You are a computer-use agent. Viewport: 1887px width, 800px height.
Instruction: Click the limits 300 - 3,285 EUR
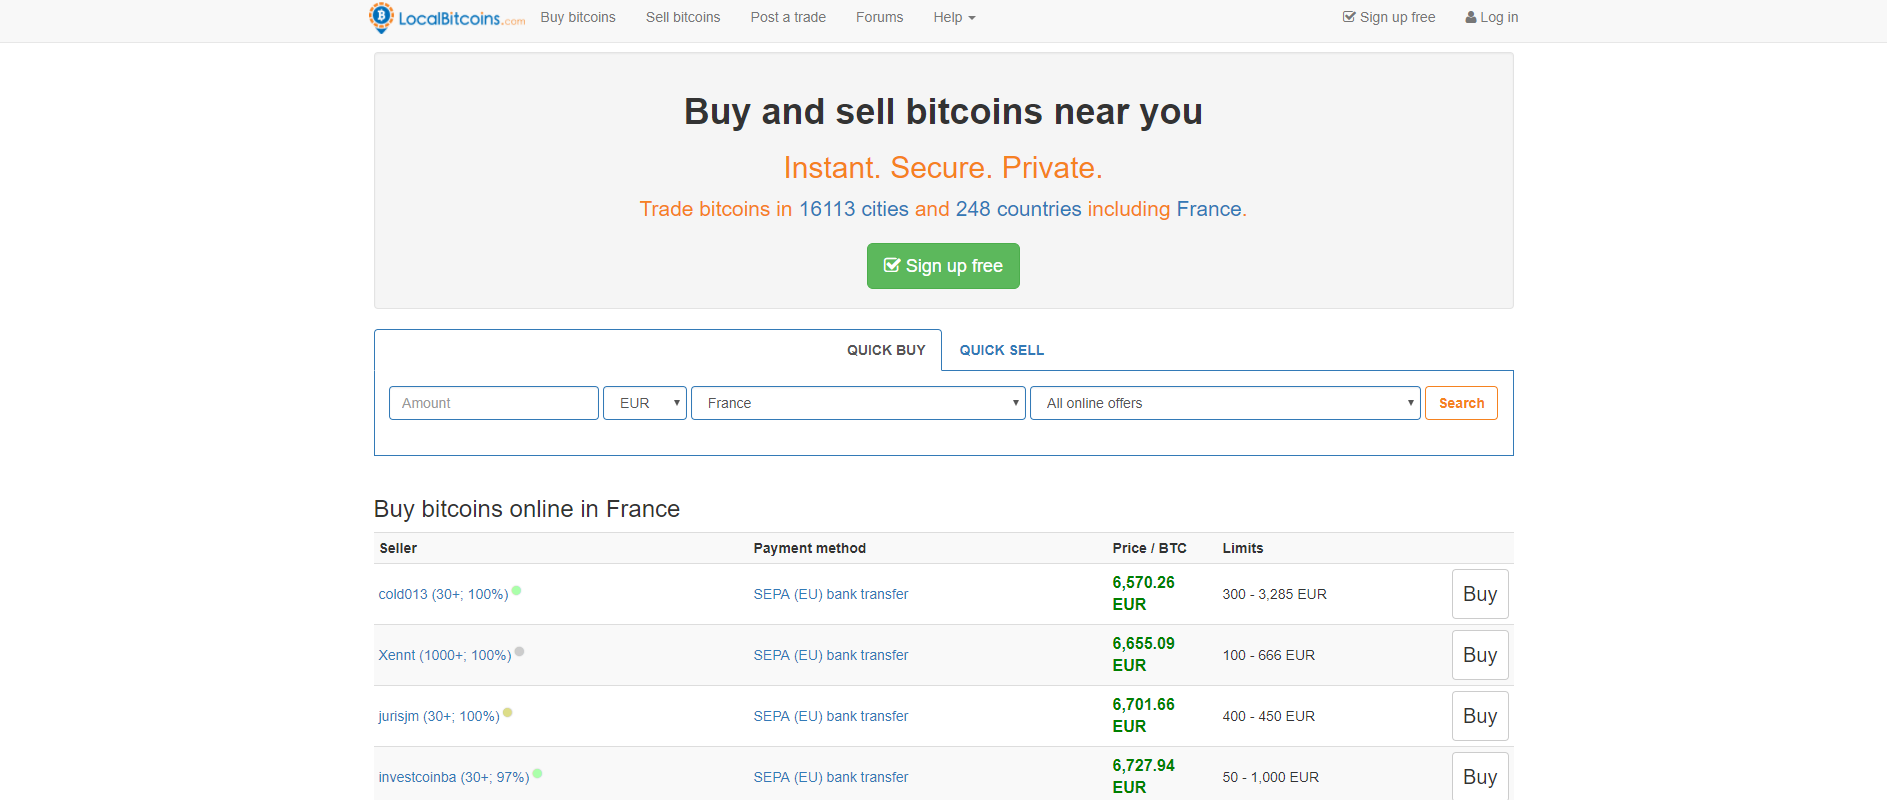1274,594
